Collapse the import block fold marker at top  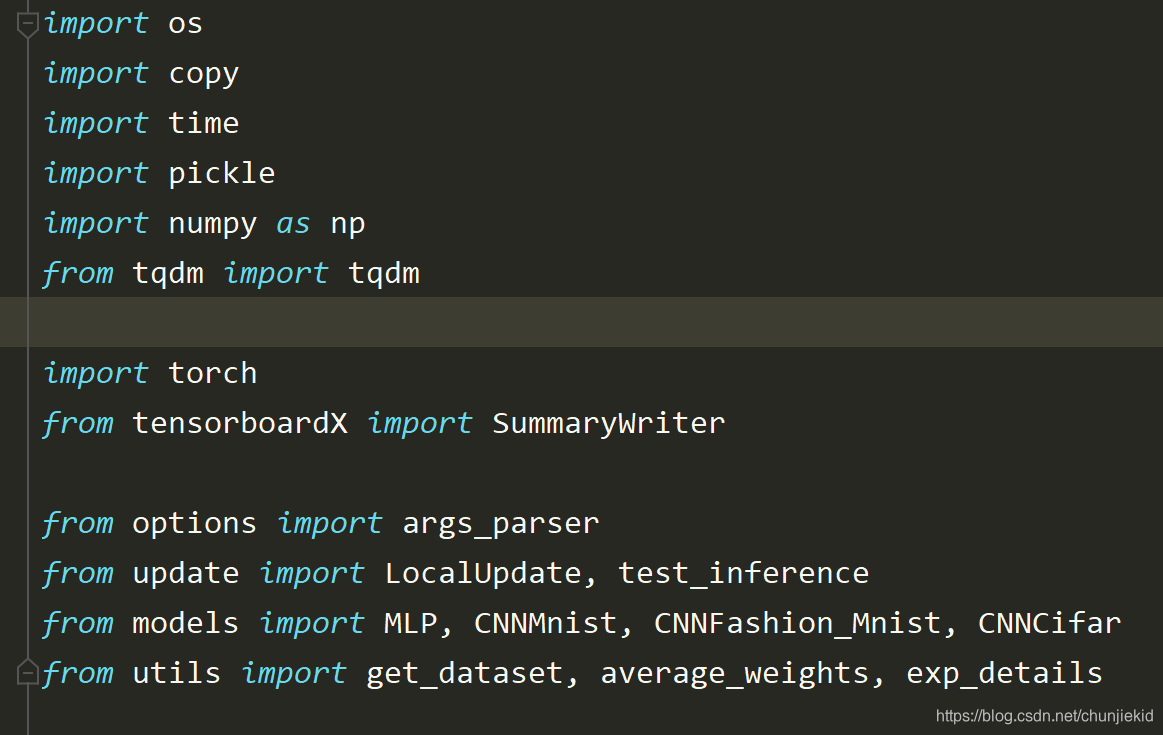28,22
